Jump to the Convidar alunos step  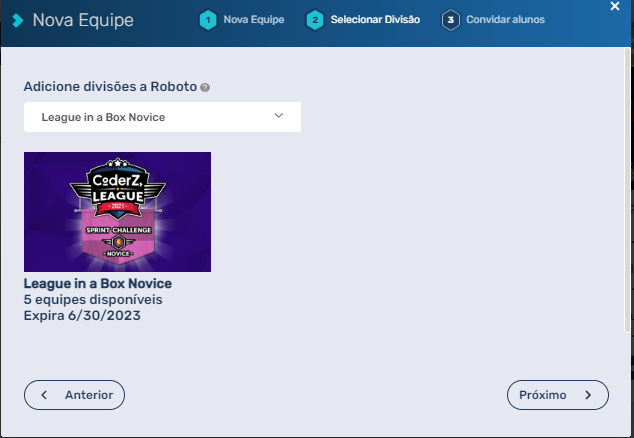(x=504, y=19)
